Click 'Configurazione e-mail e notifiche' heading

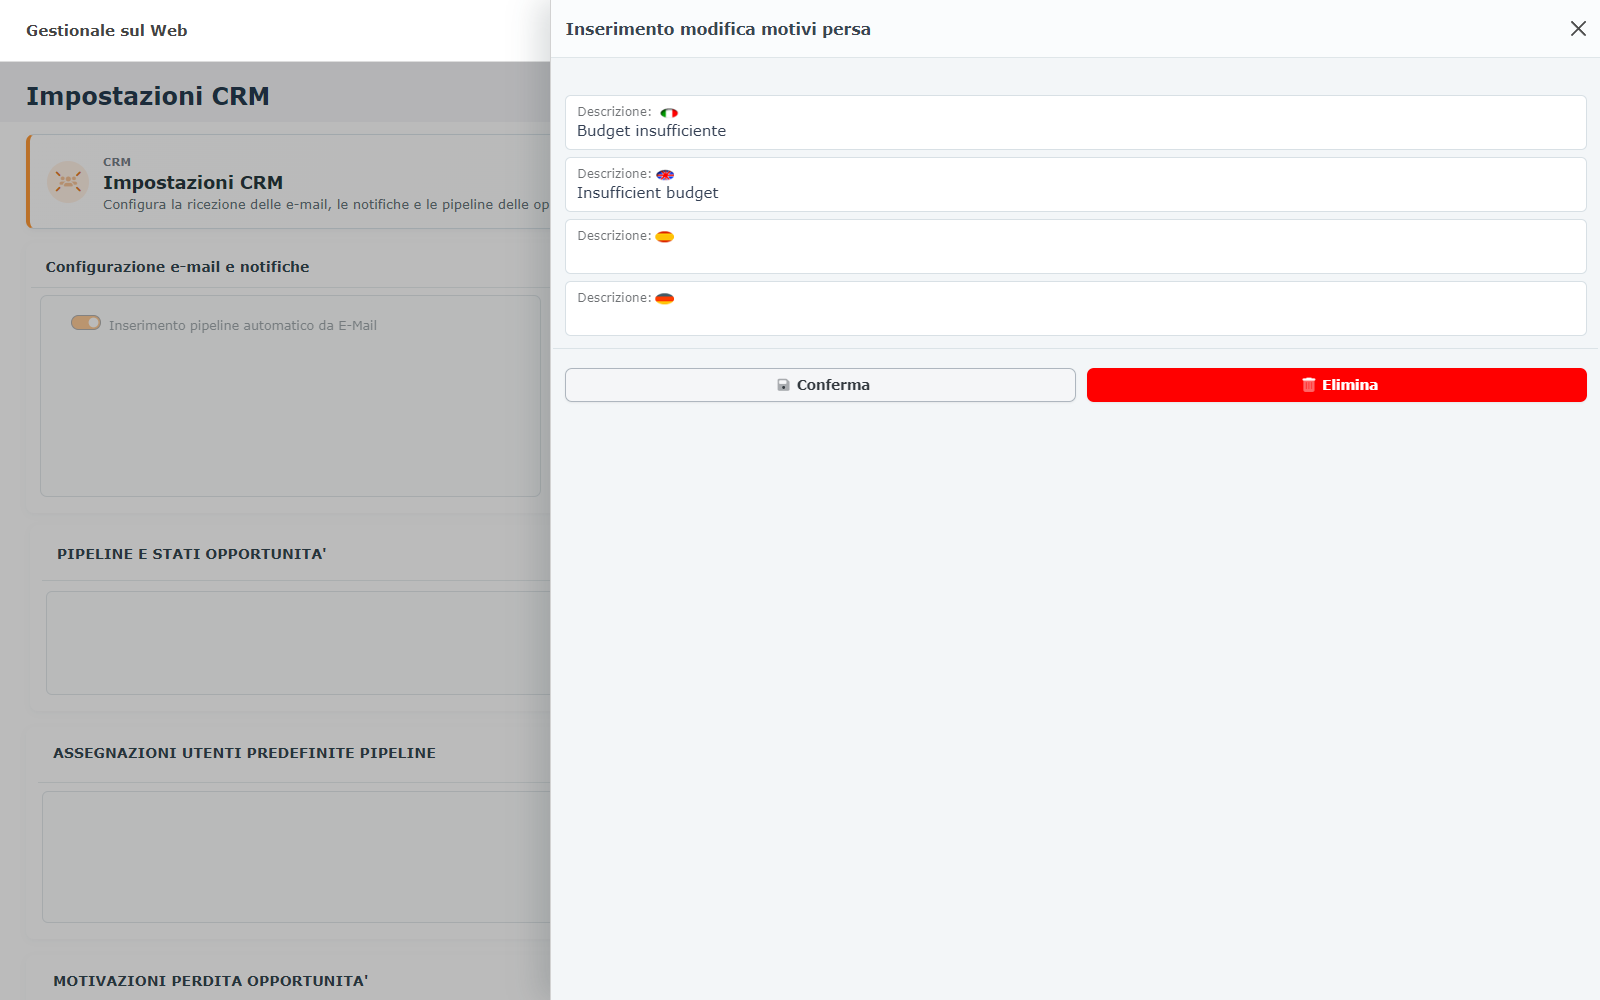click(x=177, y=267)
